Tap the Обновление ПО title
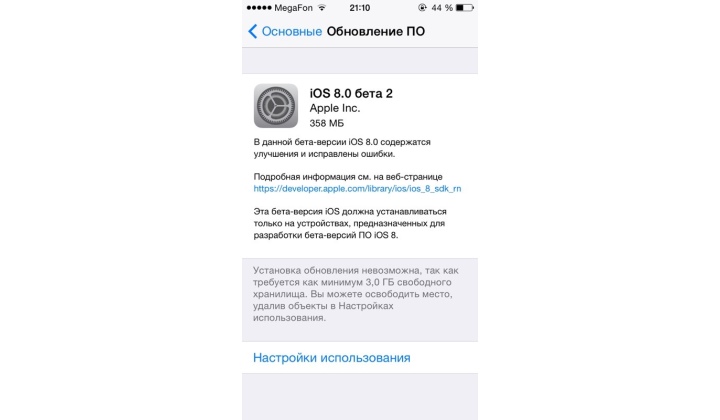 (376, 31)
